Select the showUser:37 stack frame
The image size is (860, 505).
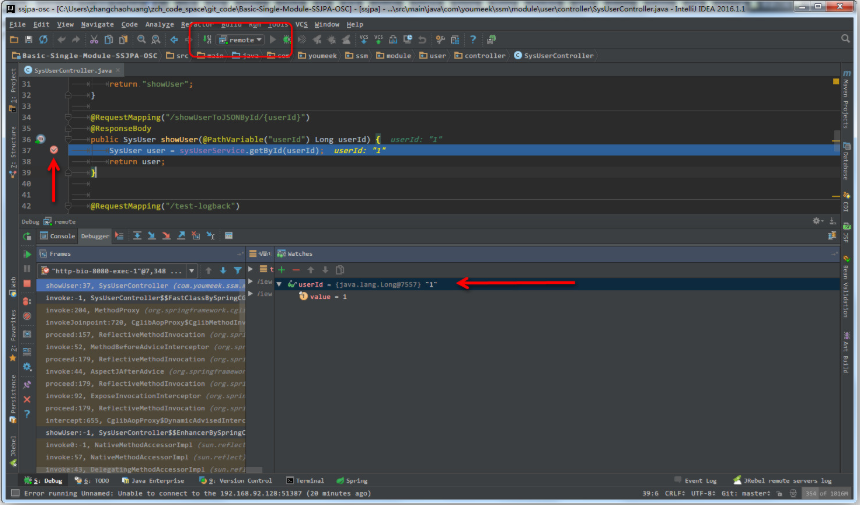click(141, 286)
